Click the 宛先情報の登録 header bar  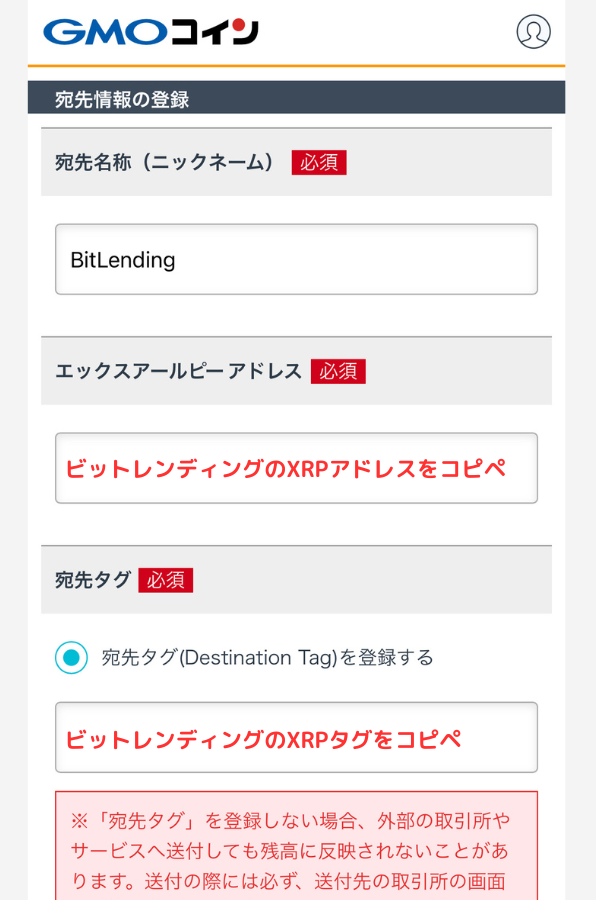click(296, 98)
